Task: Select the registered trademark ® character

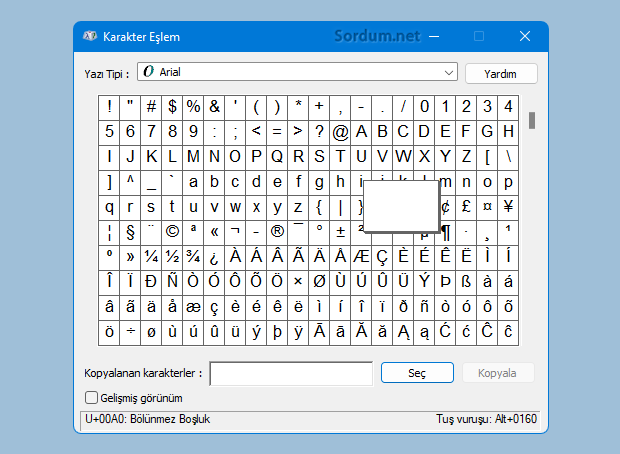Action: tap(277, 232)
